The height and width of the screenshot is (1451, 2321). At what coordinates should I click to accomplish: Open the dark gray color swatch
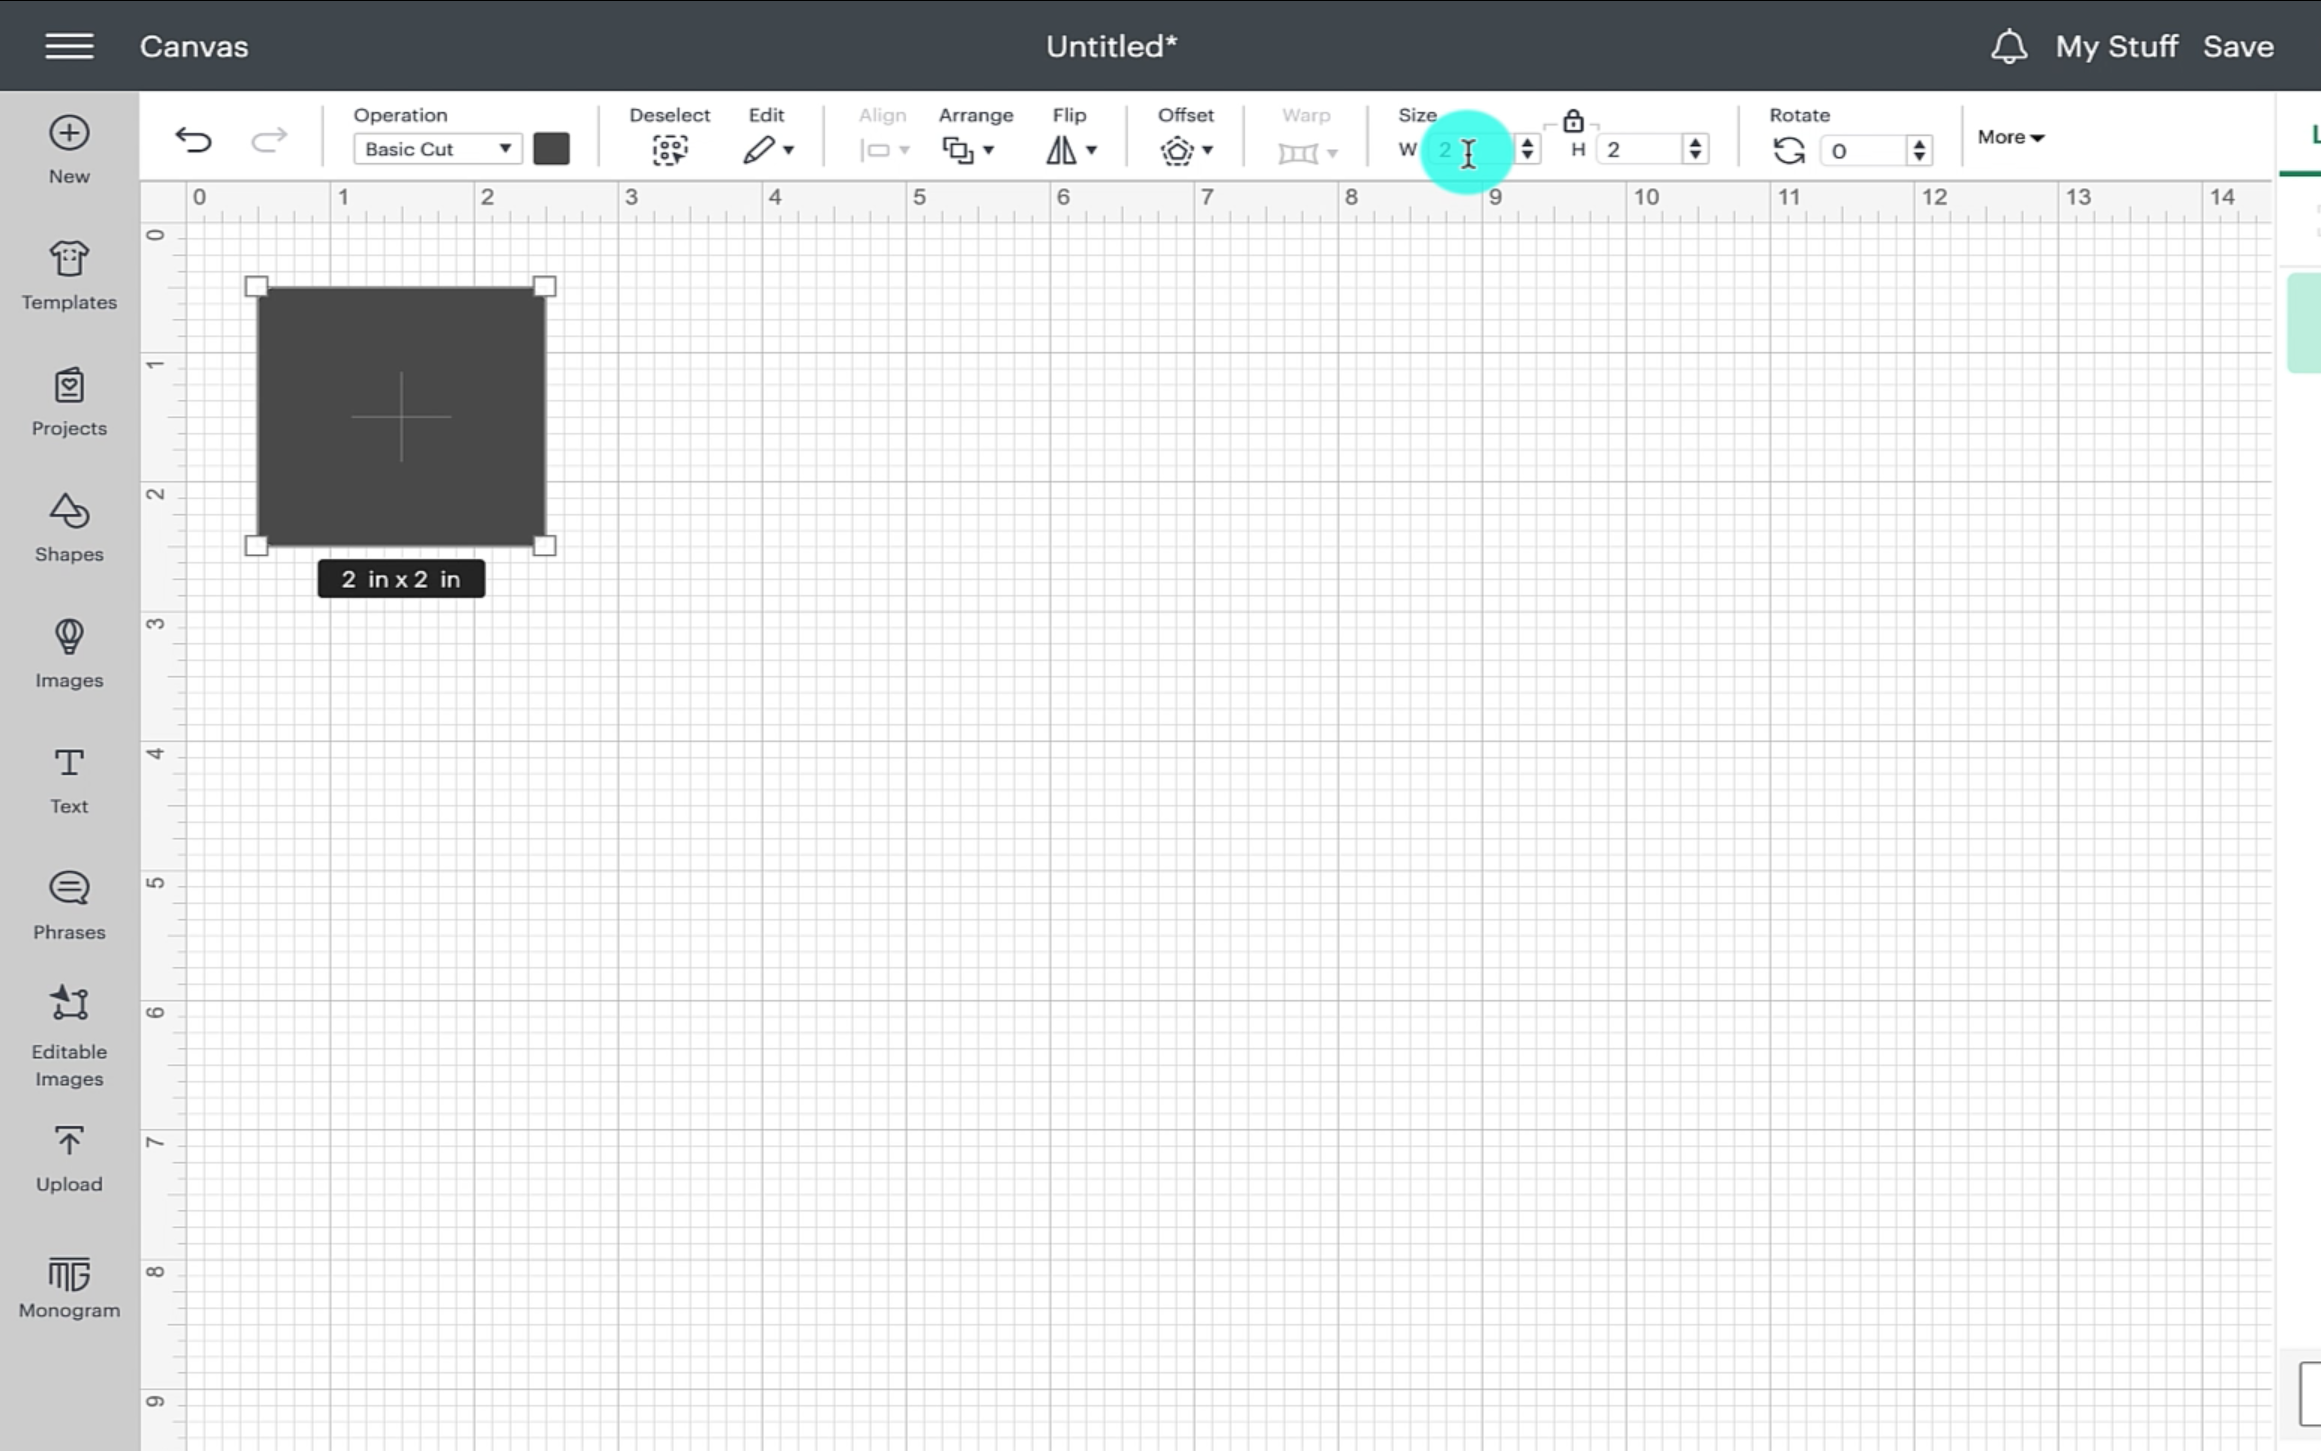click(551, 149)
